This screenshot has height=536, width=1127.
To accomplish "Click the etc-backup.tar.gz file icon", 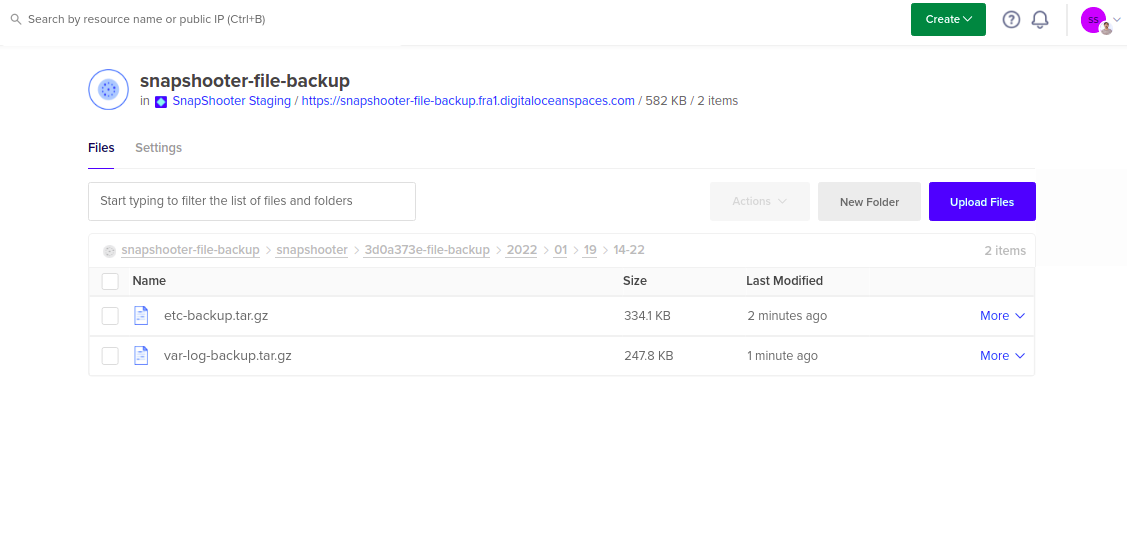I will (x=142, y=315).
